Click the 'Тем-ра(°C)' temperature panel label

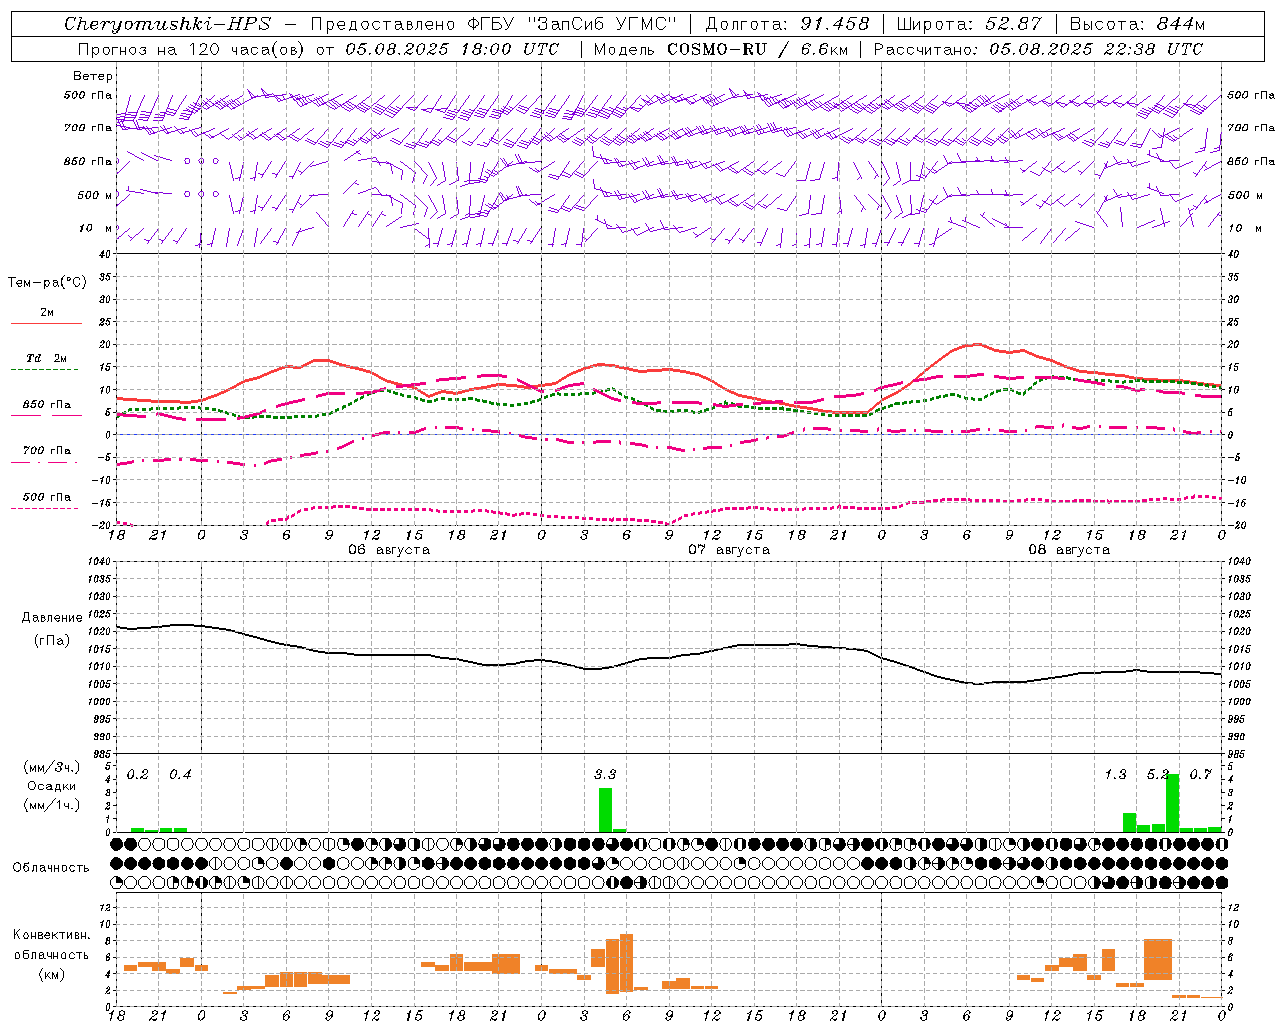point(47,282)
